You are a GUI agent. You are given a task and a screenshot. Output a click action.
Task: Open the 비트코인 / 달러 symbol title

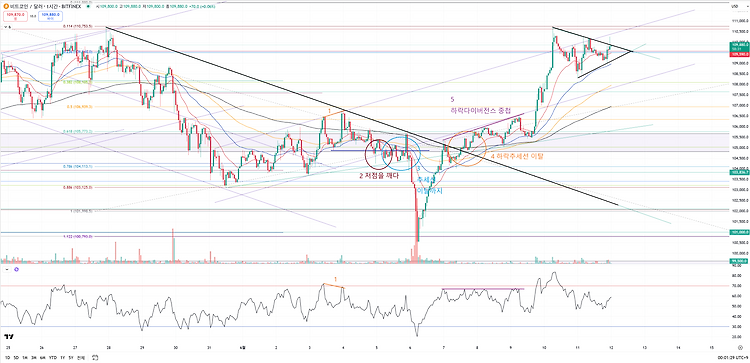point(27,6)
